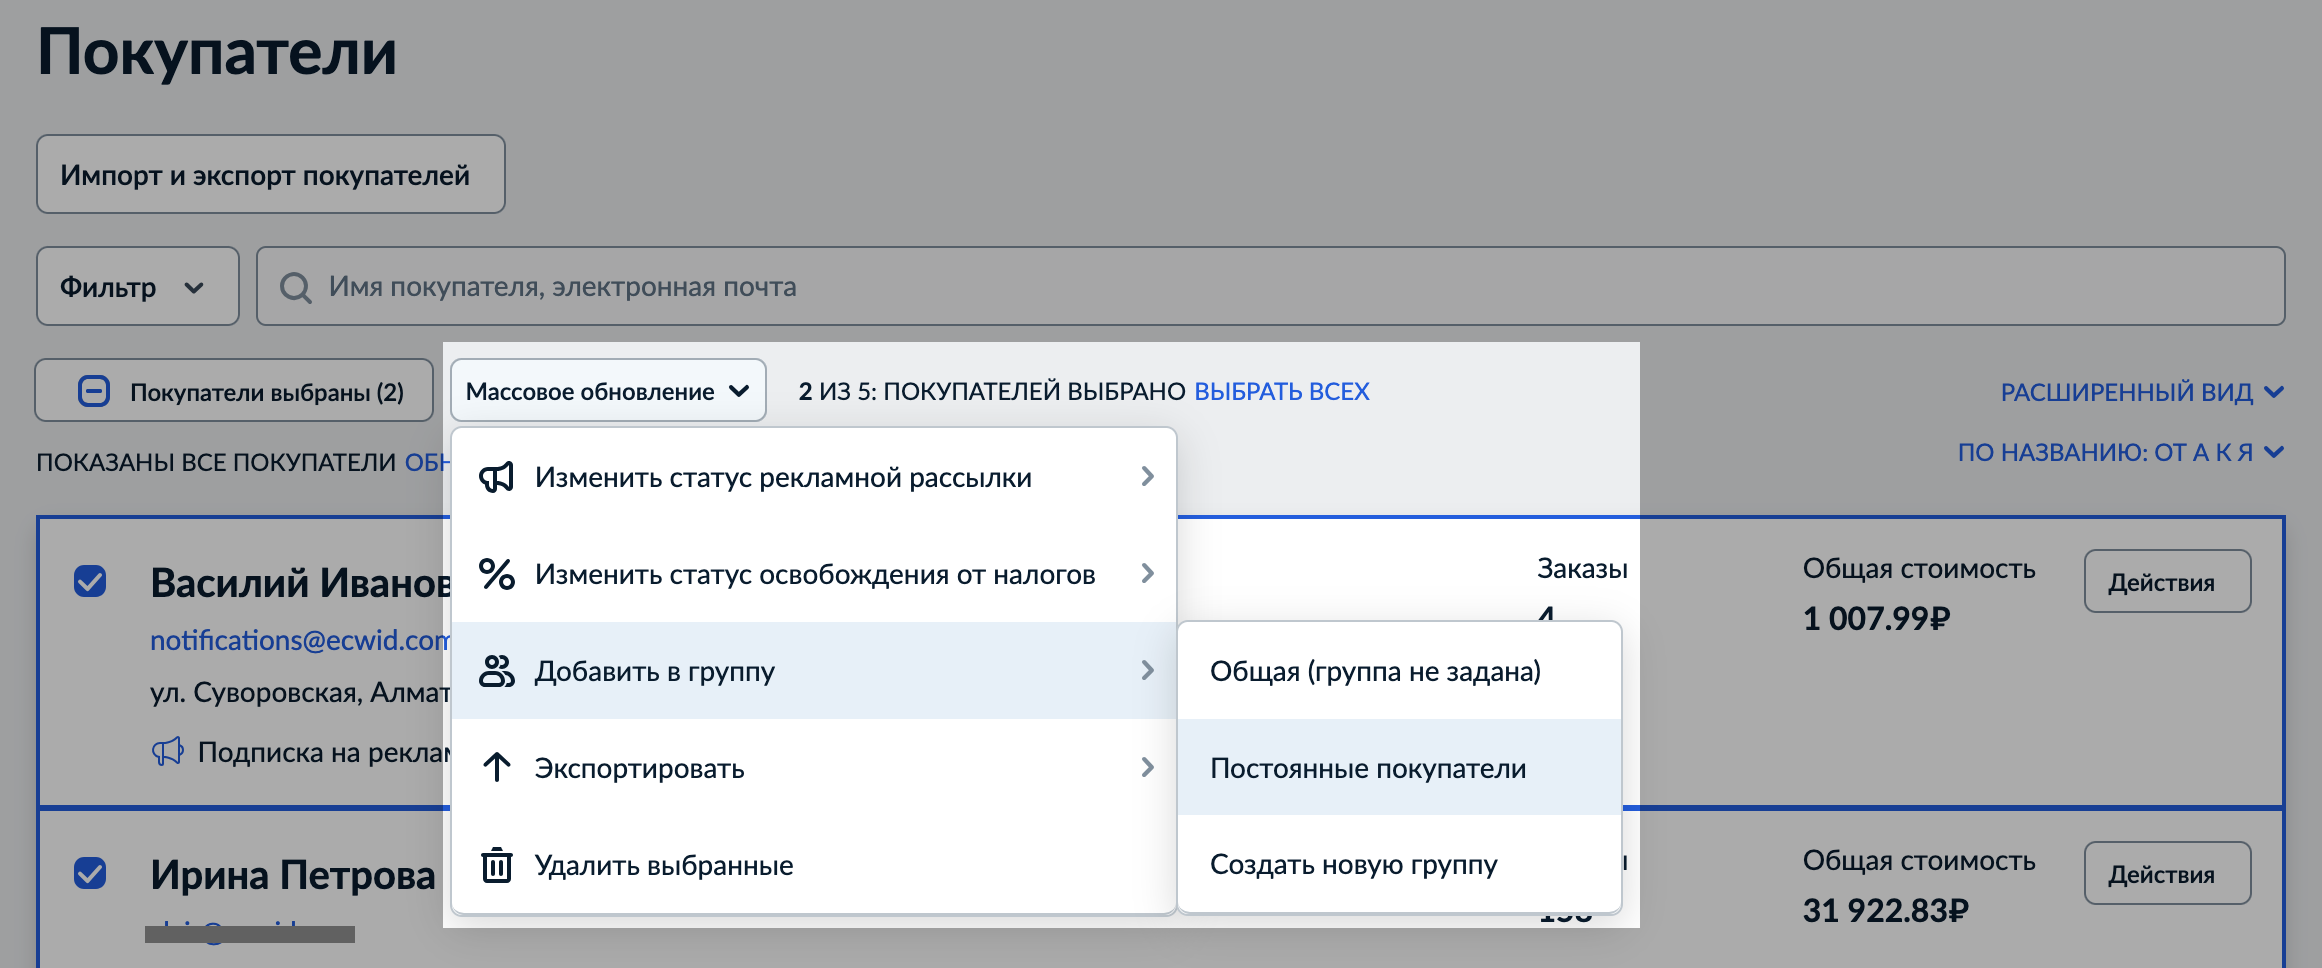
Task: Choose Создать новую группу option
Action: click(x=1399, y=864)
